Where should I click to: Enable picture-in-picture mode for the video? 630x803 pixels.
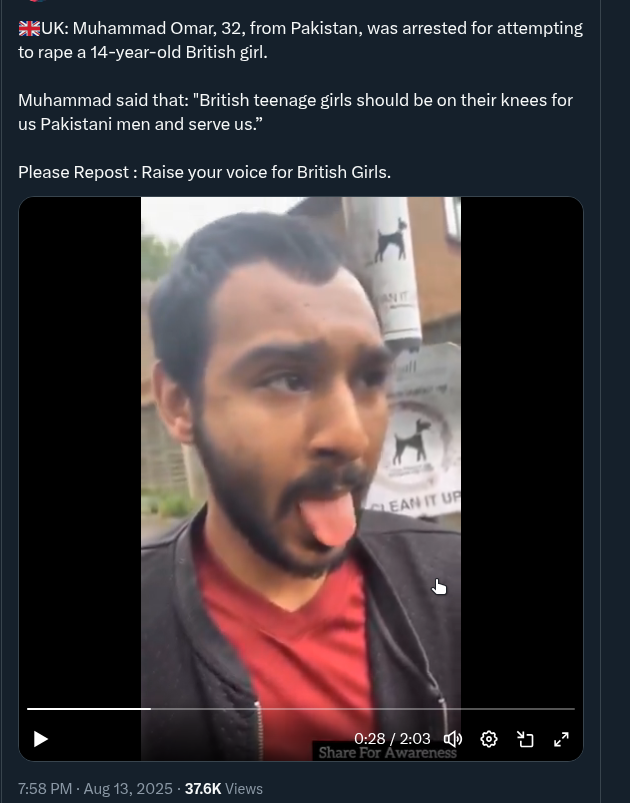point(525,739)
